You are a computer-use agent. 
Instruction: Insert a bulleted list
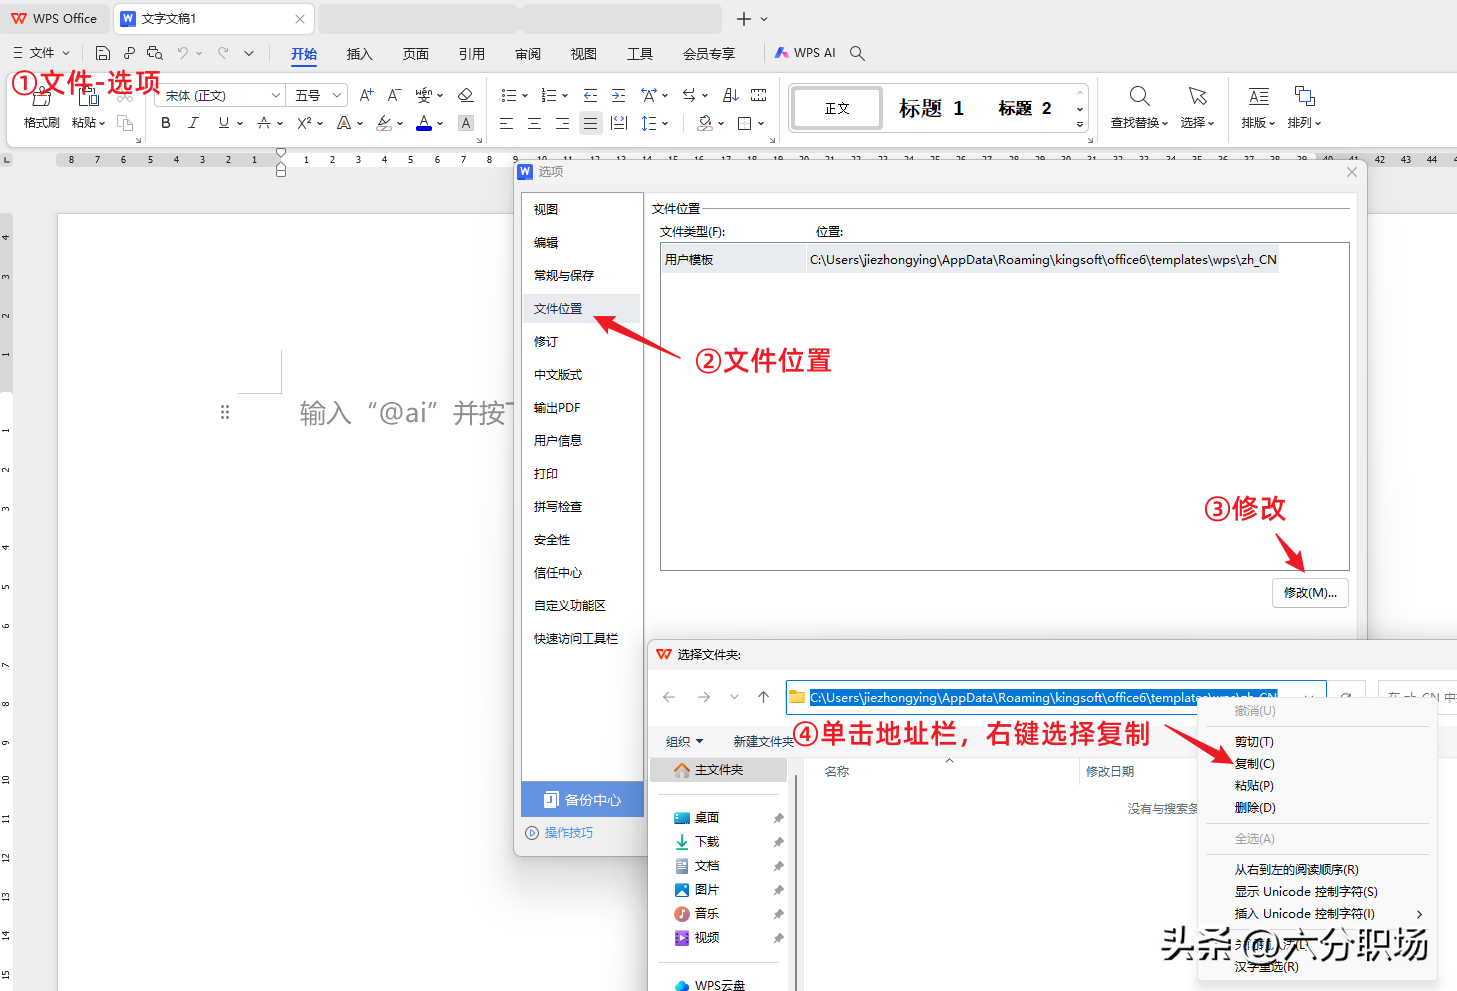(x=509, y=95)
